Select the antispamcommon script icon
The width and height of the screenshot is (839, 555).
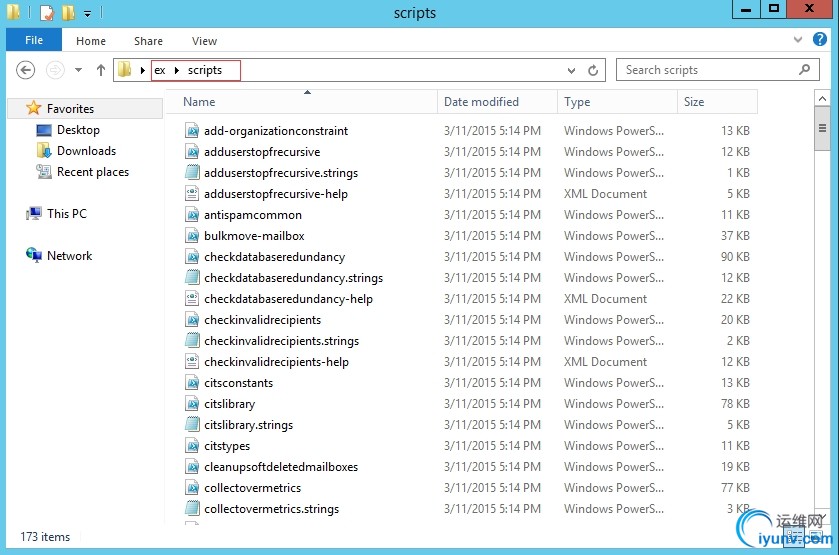tap(192, 215)
